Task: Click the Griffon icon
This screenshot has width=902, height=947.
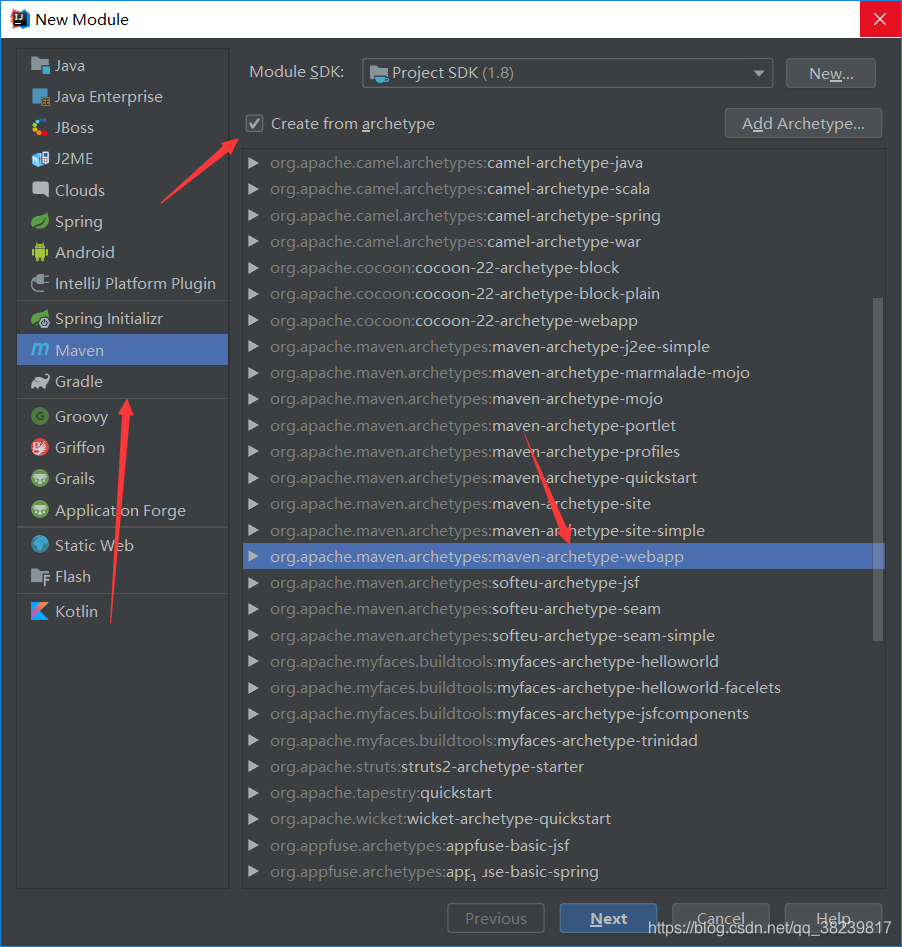Action: pos(40,448)
